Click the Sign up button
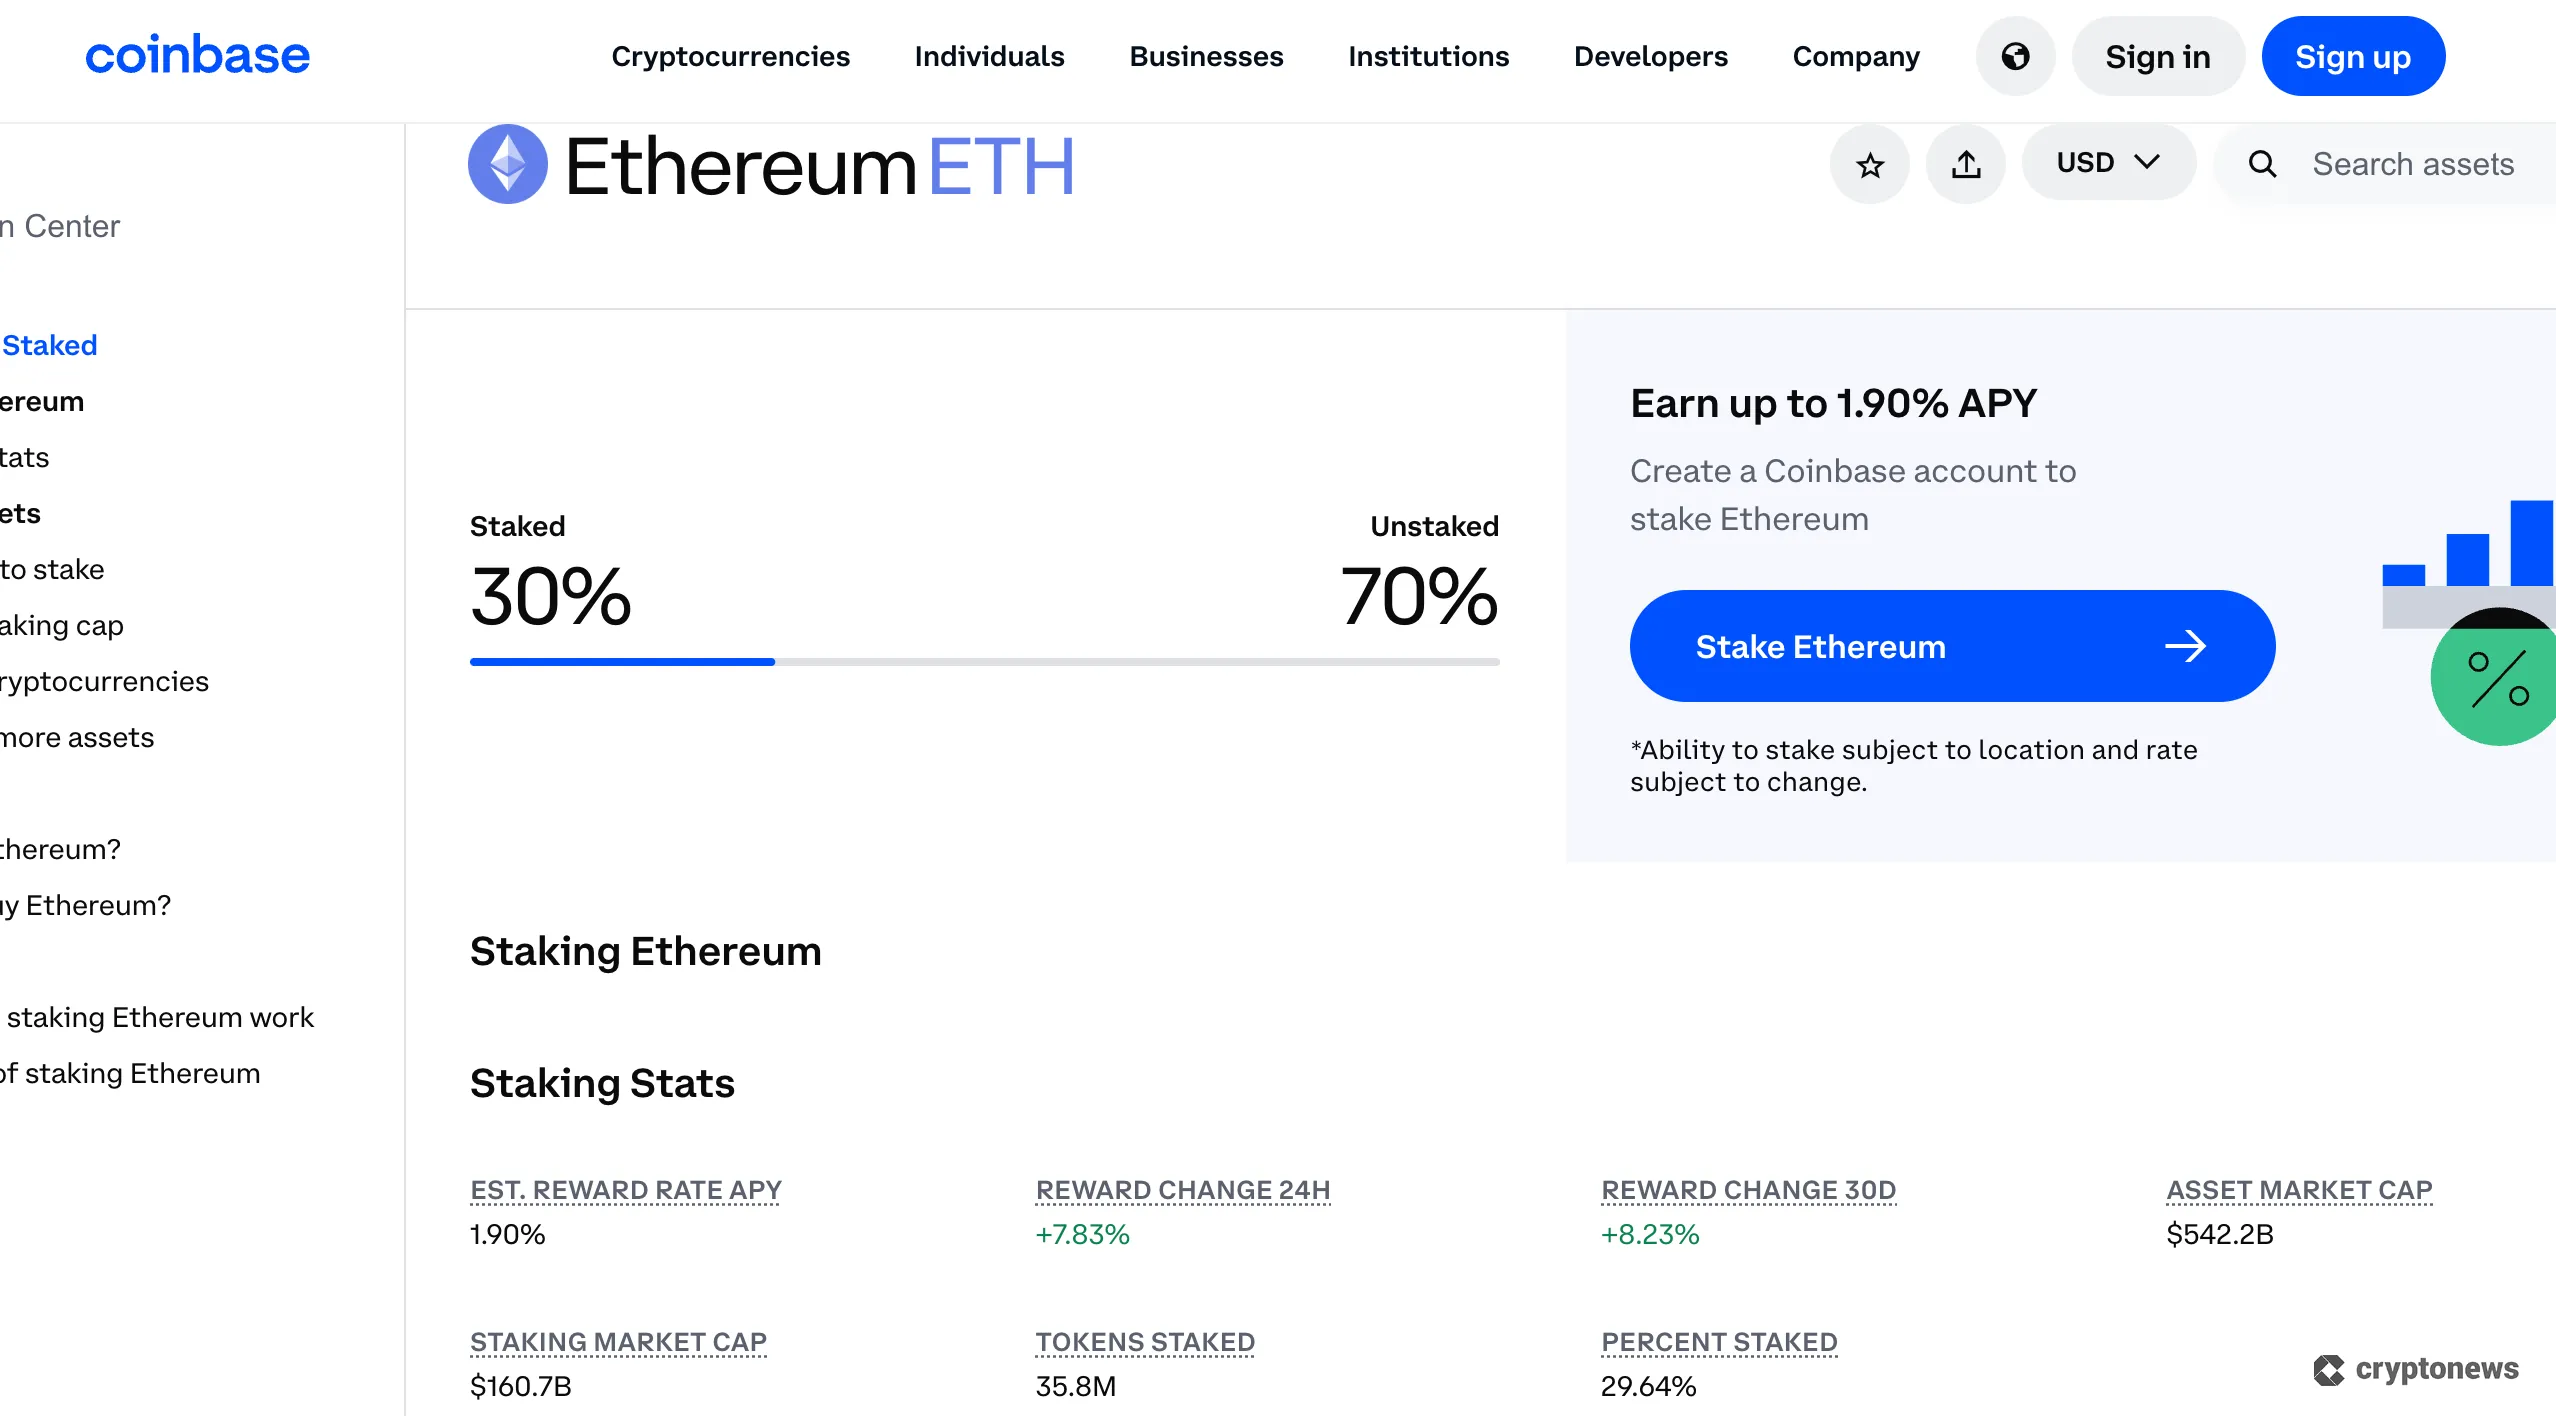 tap(2352, 55)
